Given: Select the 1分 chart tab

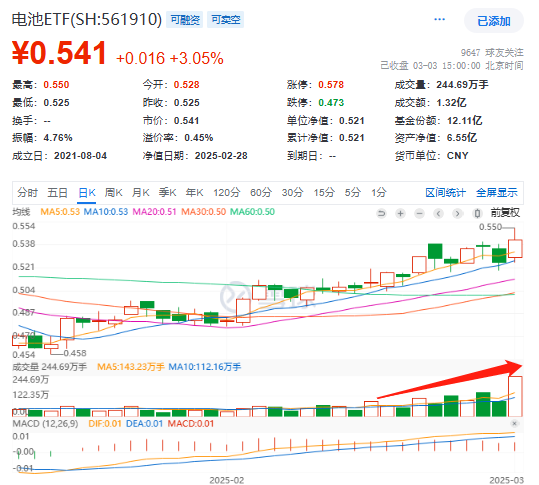Looking at the screenshot, I should pyautogui.click(x=379, y=192).
